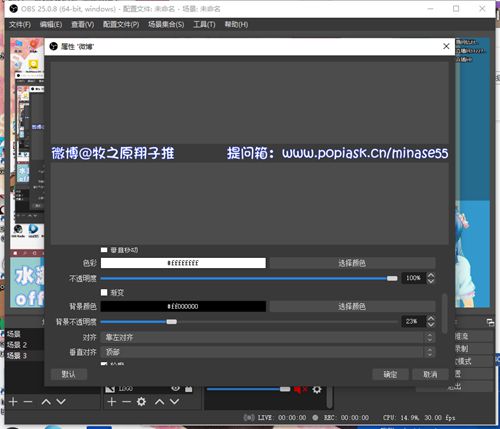Click the 100% opacity value field
The width and height of the screenshot is (500, 429).
414,278
